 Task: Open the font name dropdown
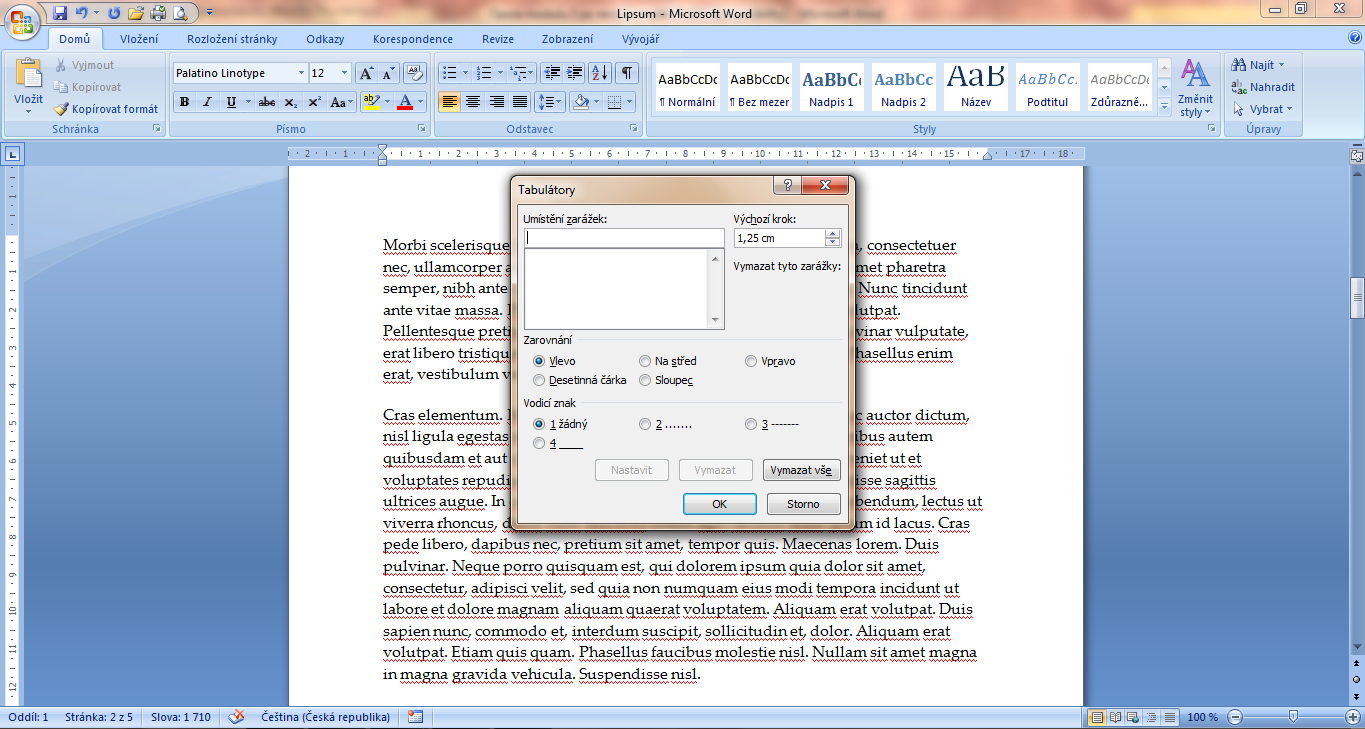(301, 73)
